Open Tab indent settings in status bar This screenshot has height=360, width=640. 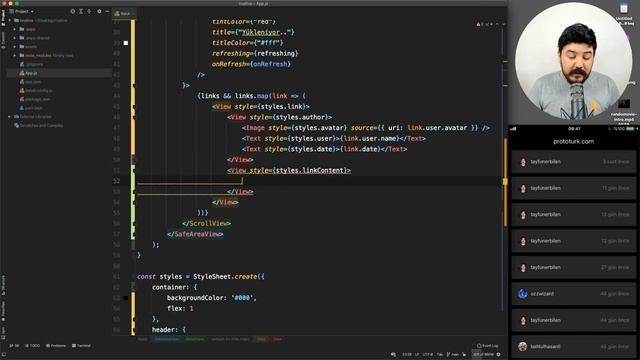coord(440,354)
